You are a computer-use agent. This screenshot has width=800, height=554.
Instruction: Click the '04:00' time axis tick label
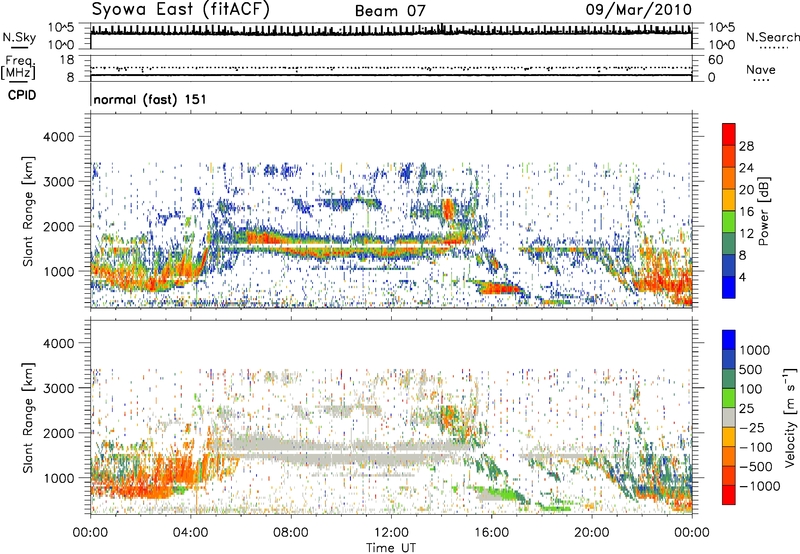pos(190,533)
